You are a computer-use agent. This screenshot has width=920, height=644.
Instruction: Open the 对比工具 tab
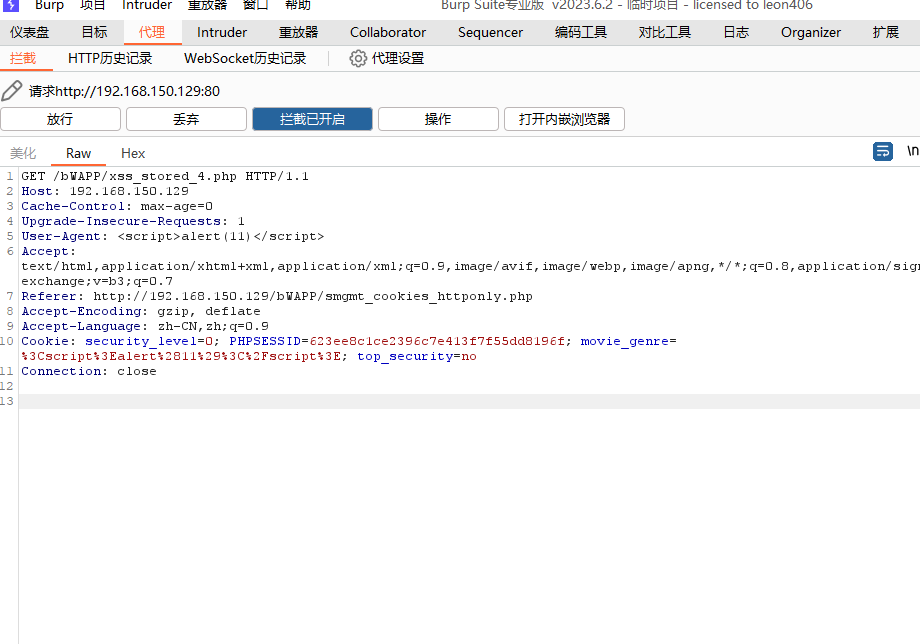664,32
